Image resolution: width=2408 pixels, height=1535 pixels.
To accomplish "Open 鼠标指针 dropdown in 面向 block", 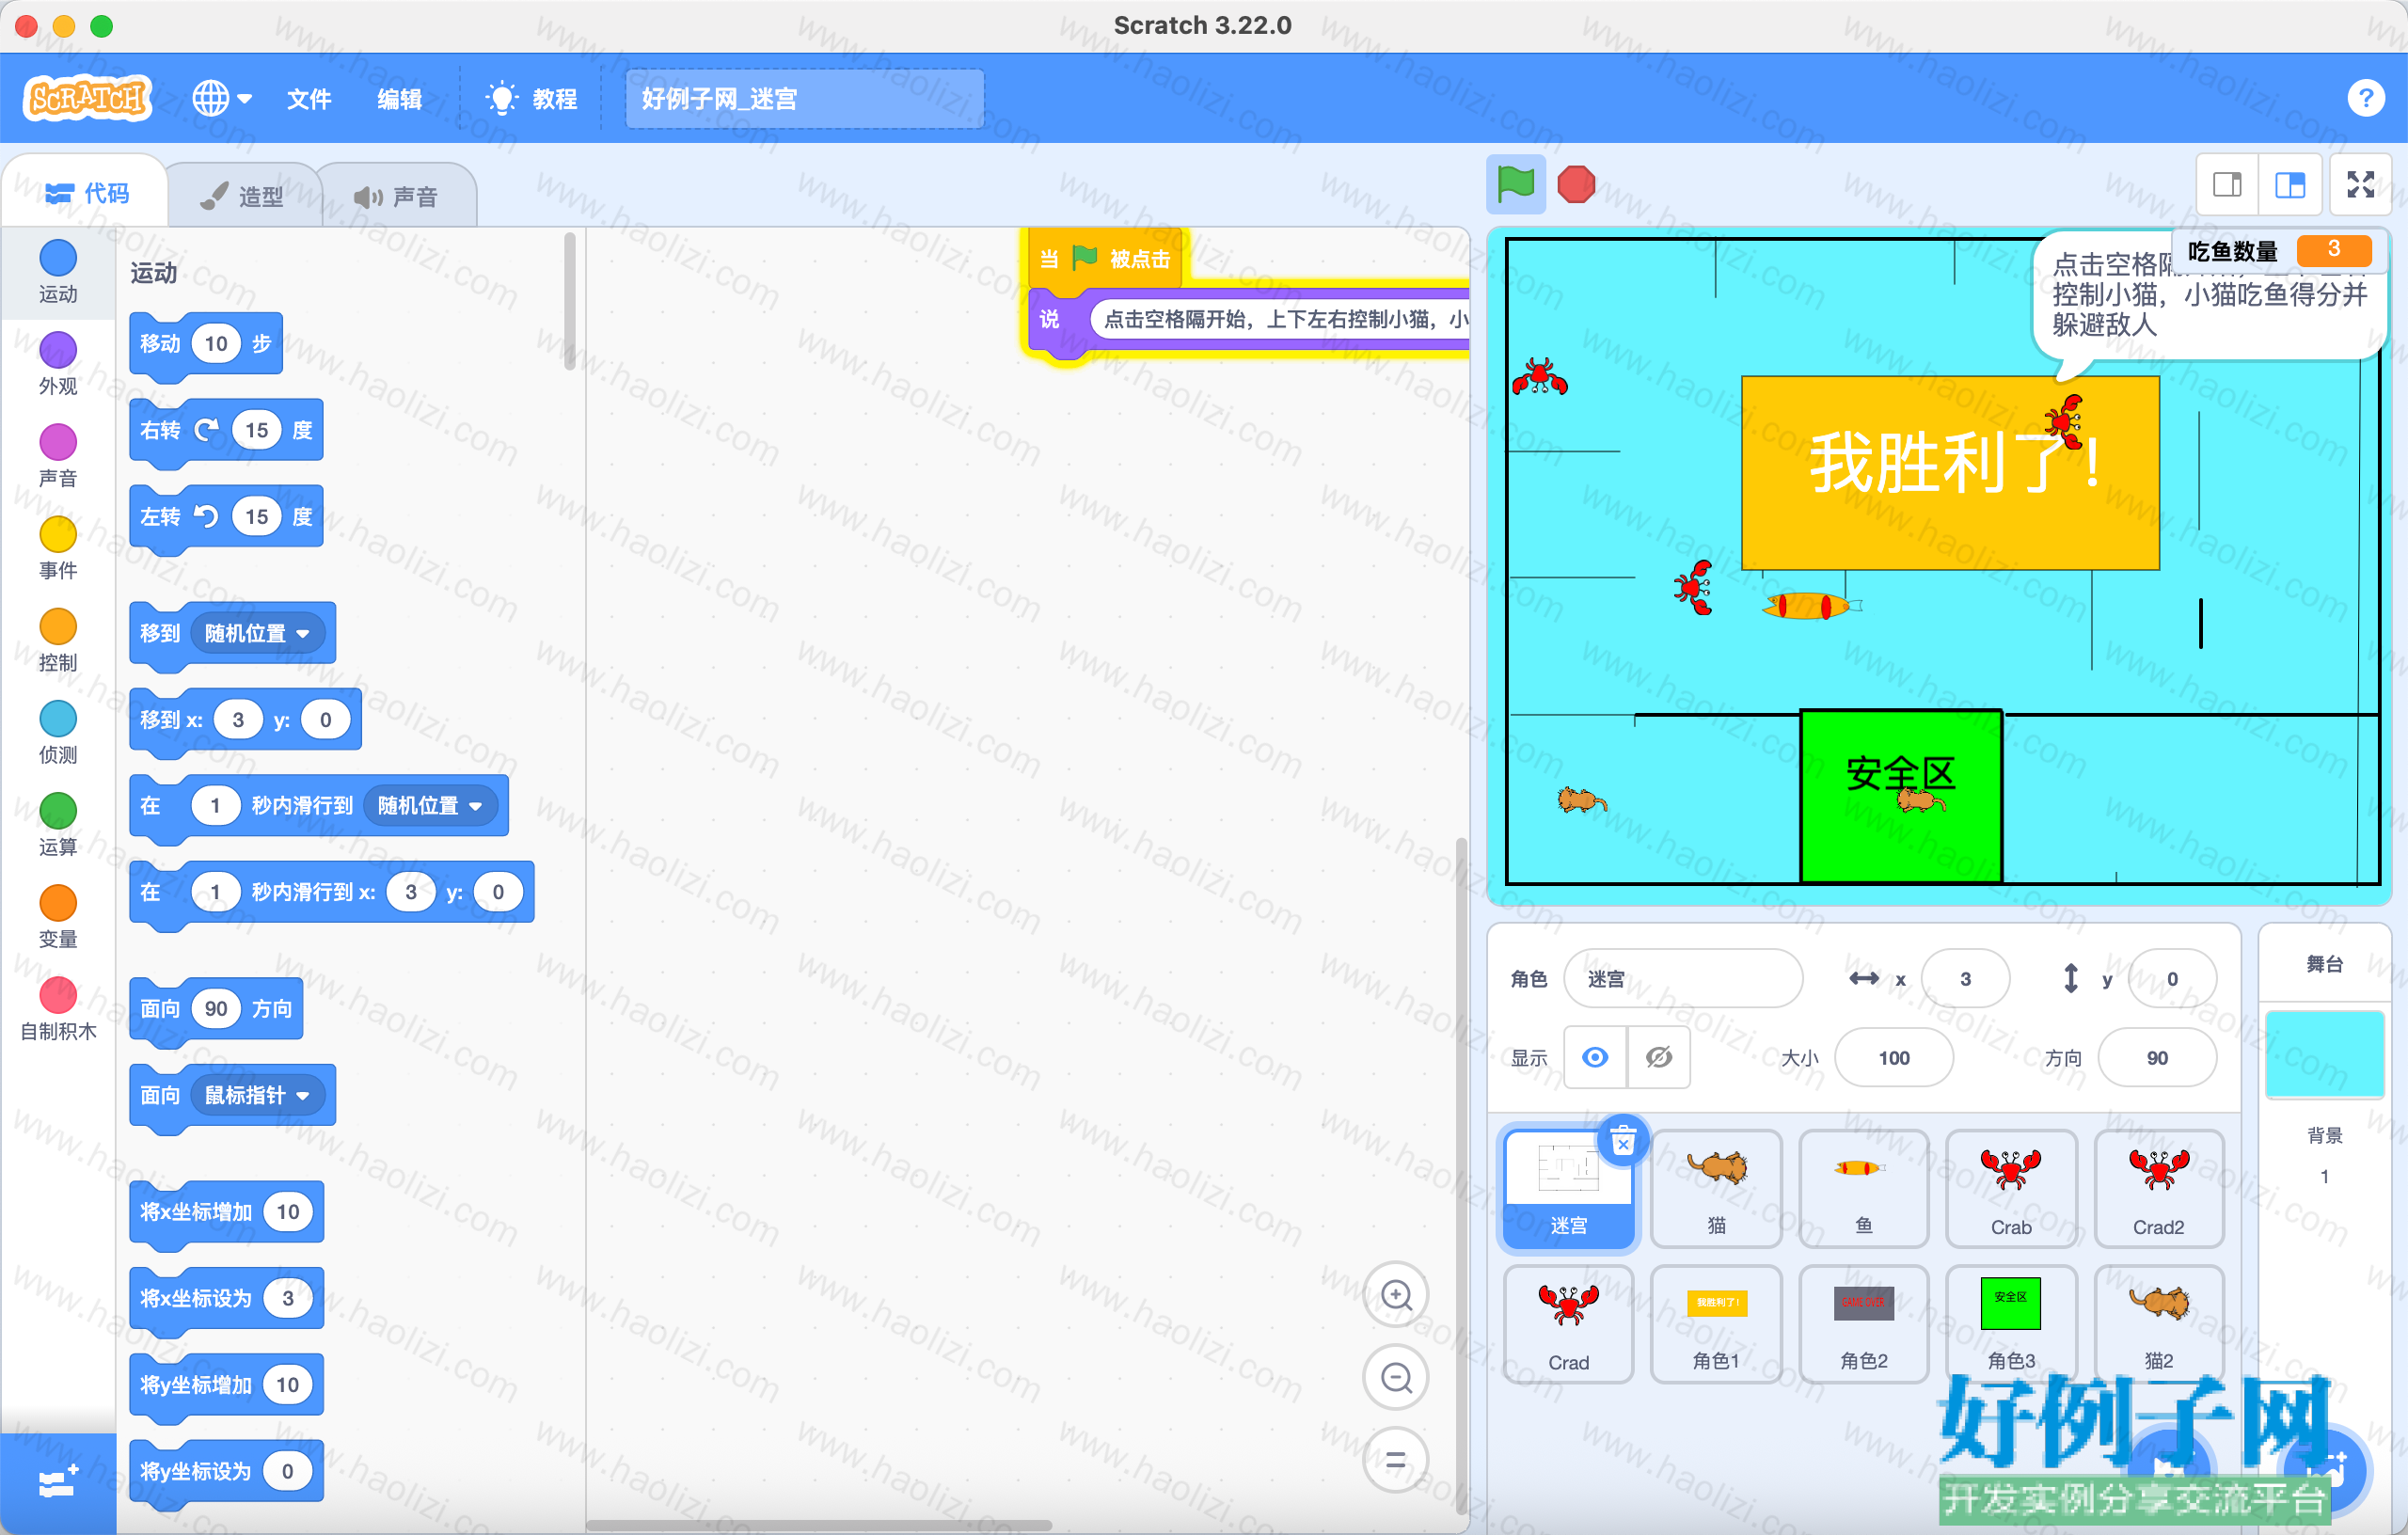I will tap(258, 1095).
